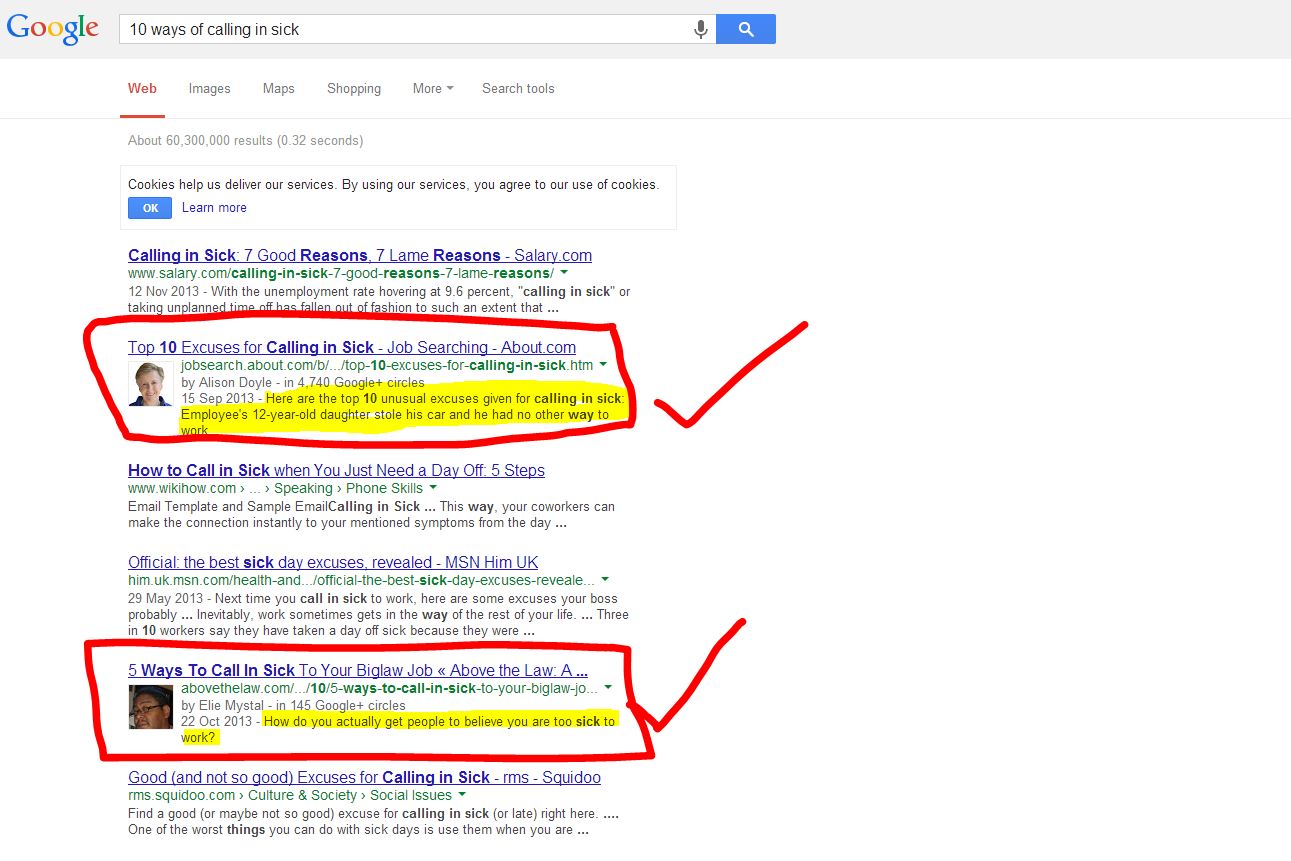Click the www.salary.com green URL text
This screenshot has height=861, width=1291.
(340, 273)
